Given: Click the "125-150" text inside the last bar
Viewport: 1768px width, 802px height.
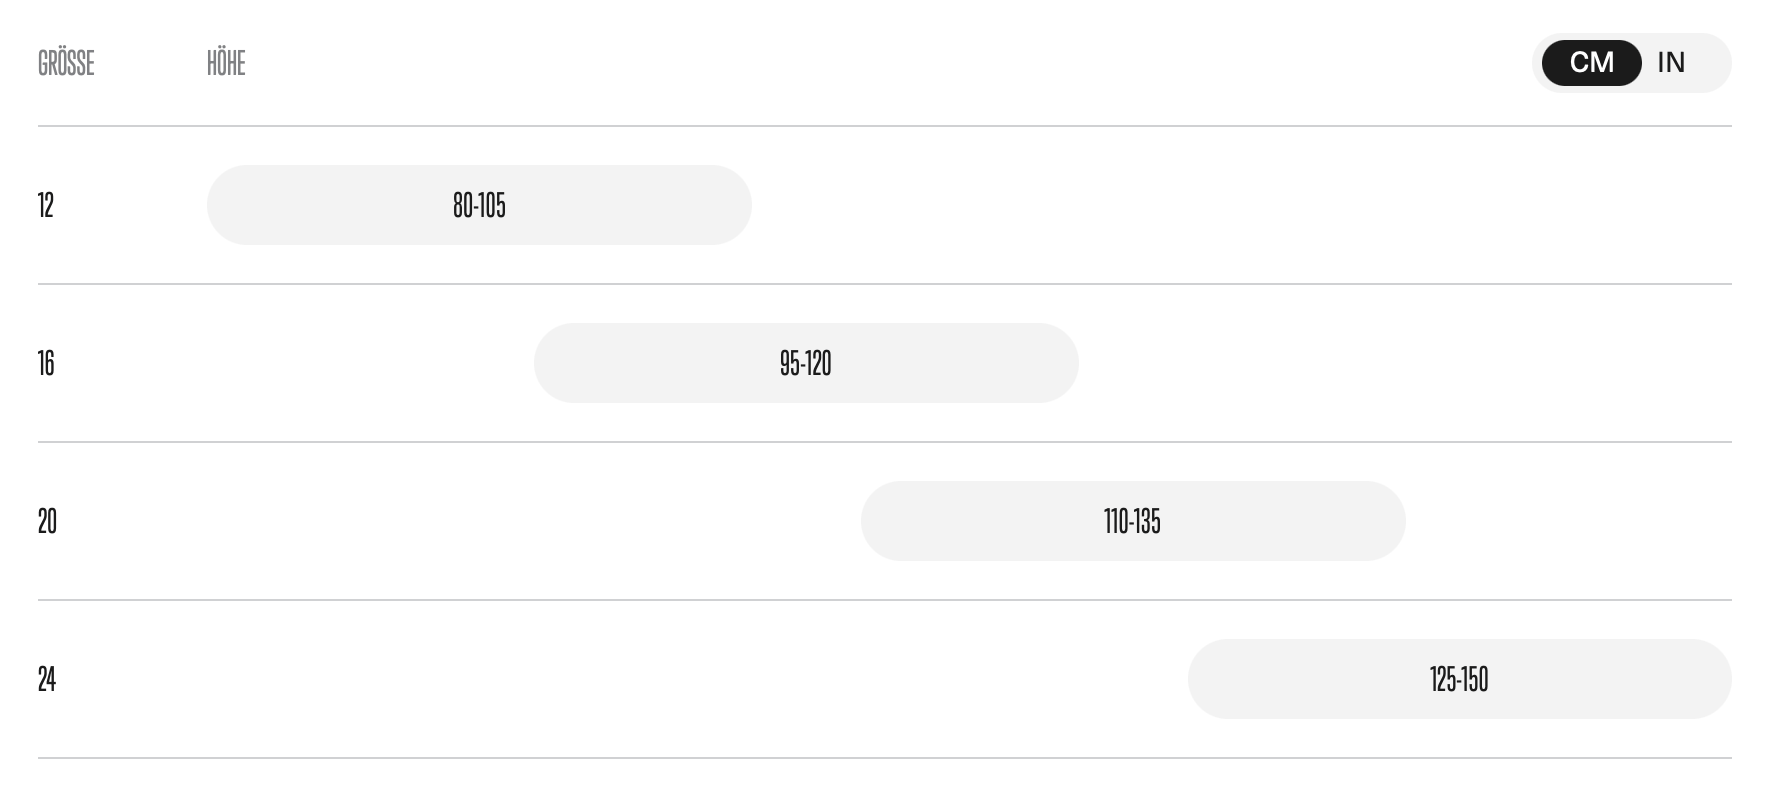Looking at the screenshot, I should [1459, 679].
